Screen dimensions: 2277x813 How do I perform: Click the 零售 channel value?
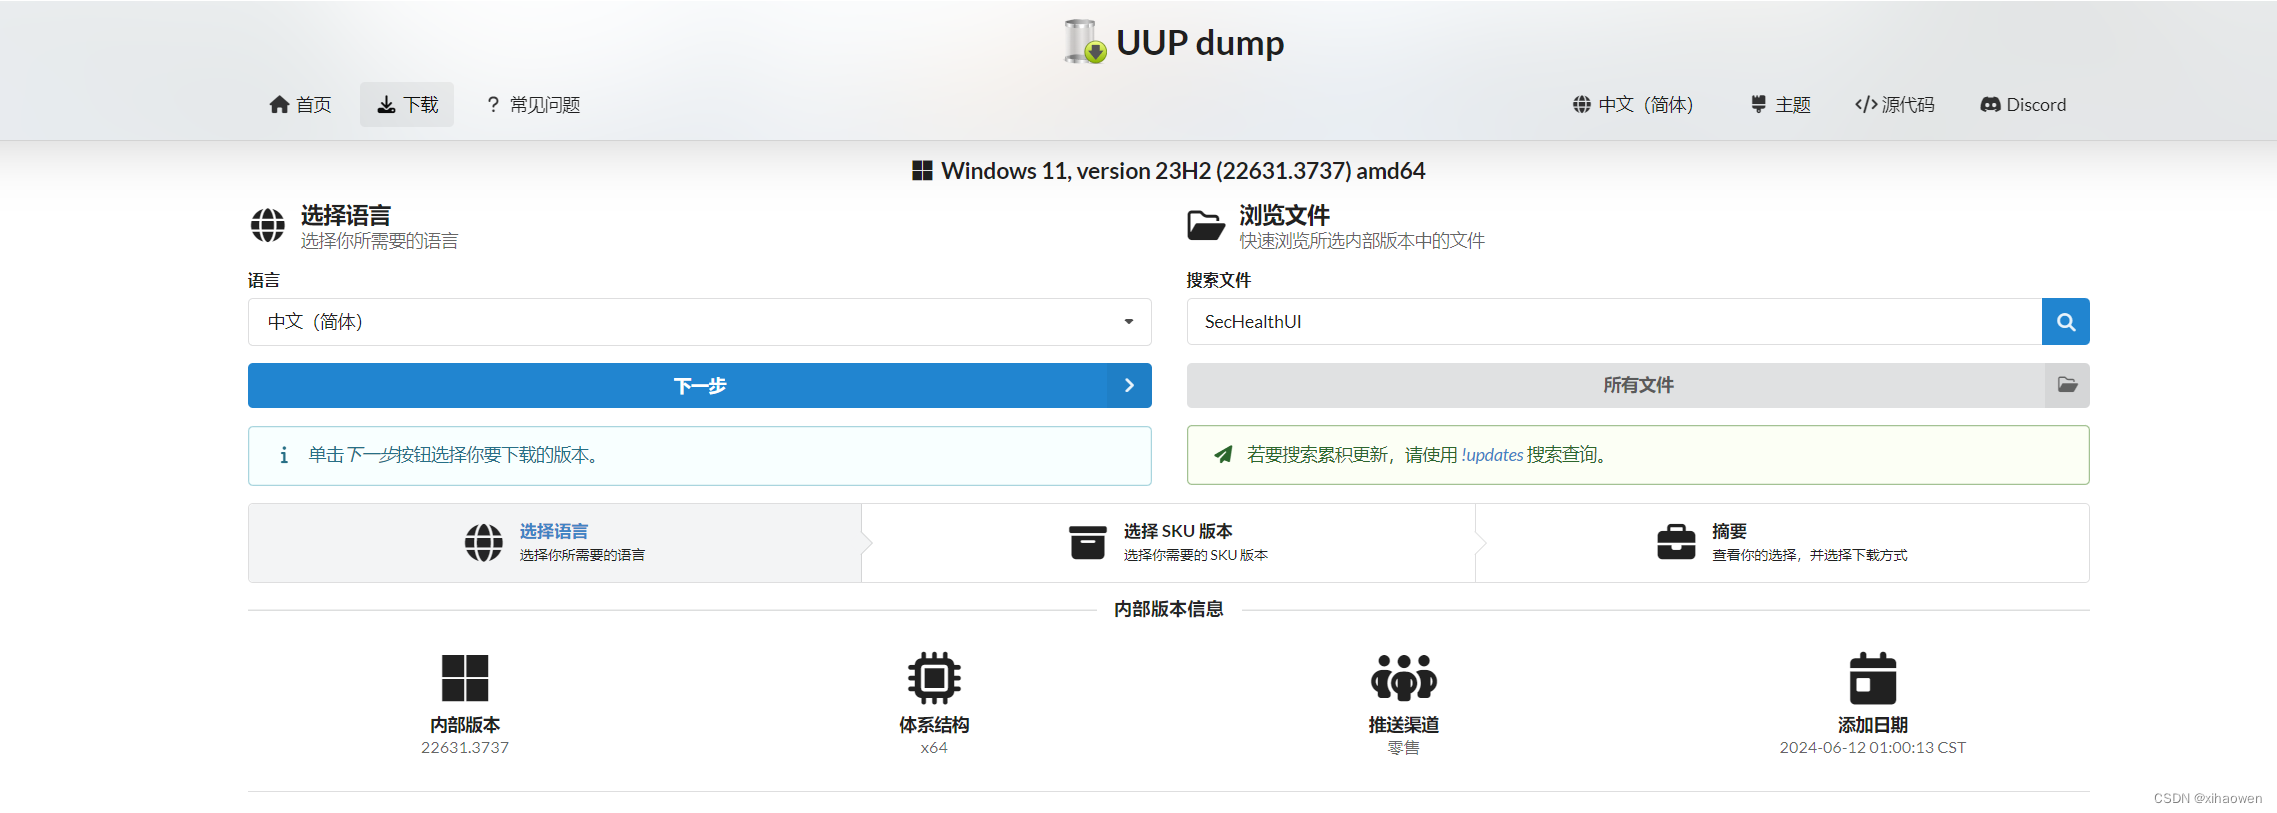[x=1404, y=748]
